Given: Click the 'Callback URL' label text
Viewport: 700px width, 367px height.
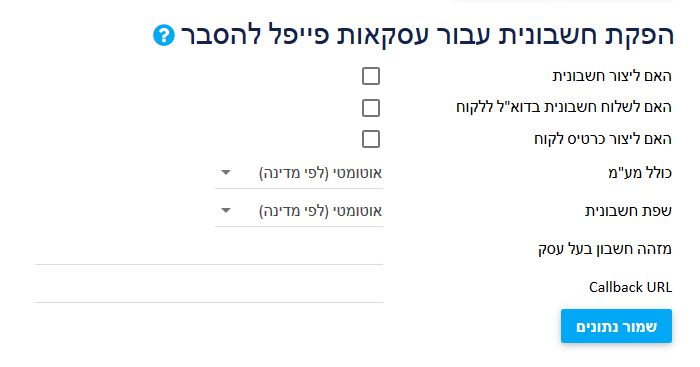Looking at the screenshot, I should pyautogui.click(x=630, y=287).
